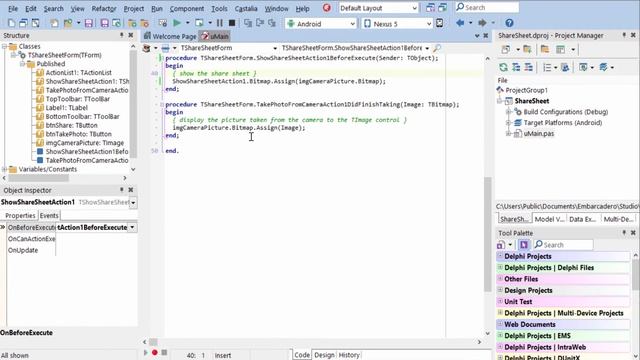Screen dimensions: 640x360
Task: Open the Android target platform dropdown
Action: click(353, 24)
